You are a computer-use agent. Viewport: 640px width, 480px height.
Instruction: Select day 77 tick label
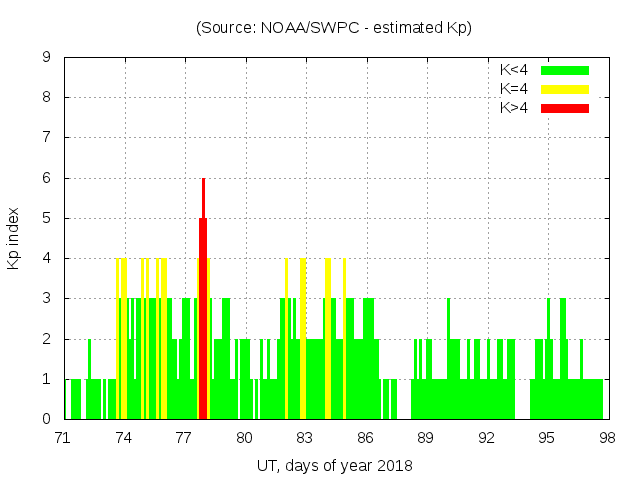tap(184, 438)
